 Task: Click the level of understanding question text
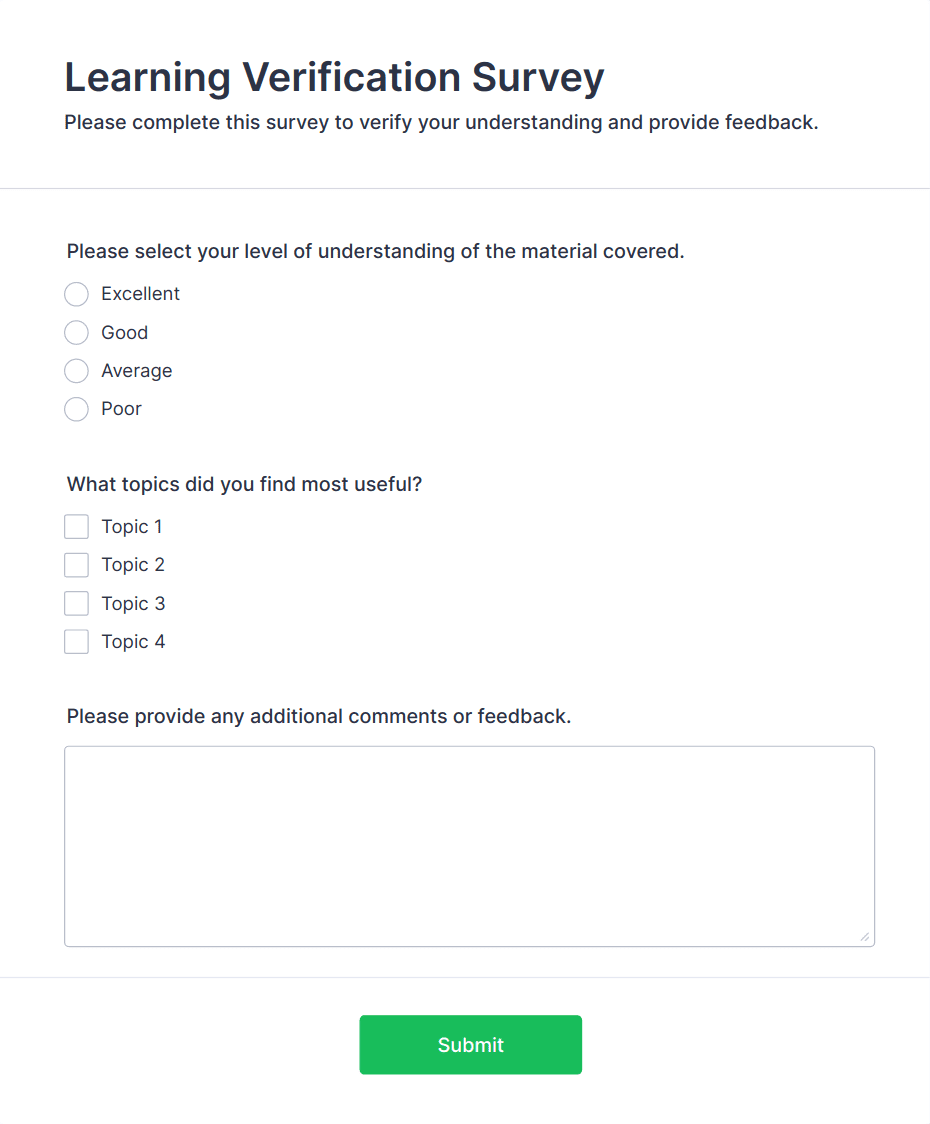tap(375, 251)
